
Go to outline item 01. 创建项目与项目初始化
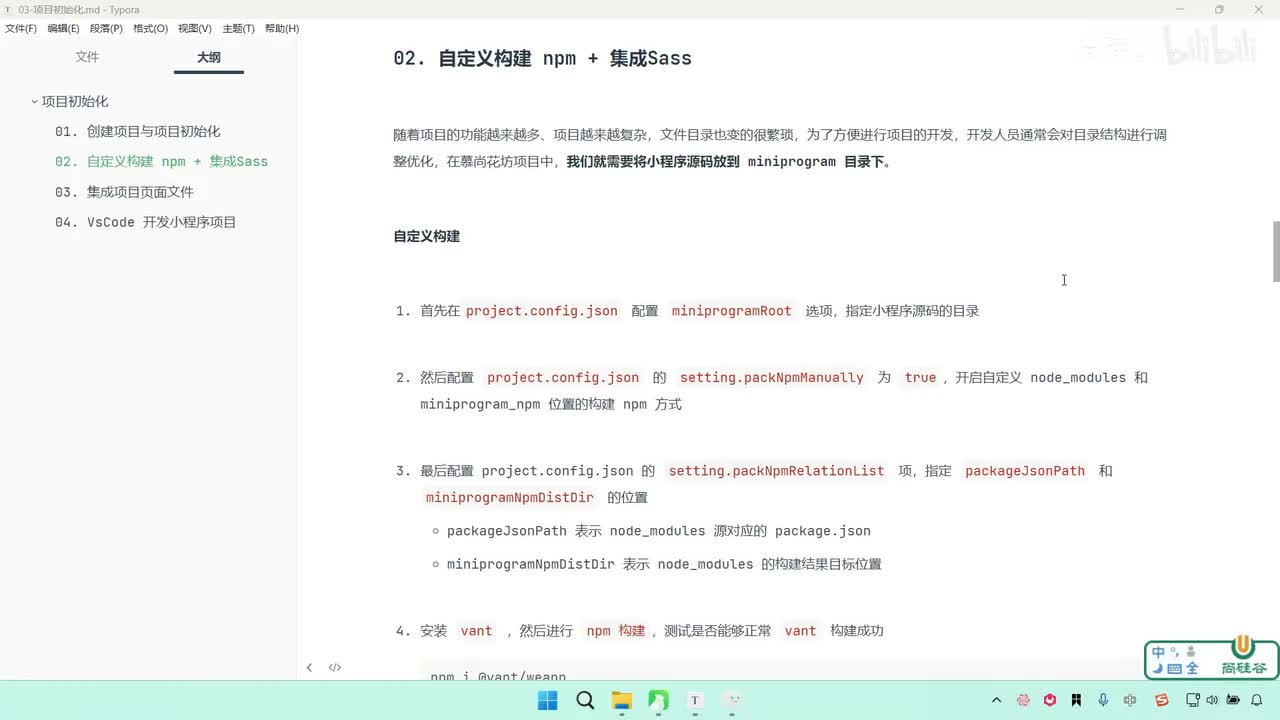point(138,131)
